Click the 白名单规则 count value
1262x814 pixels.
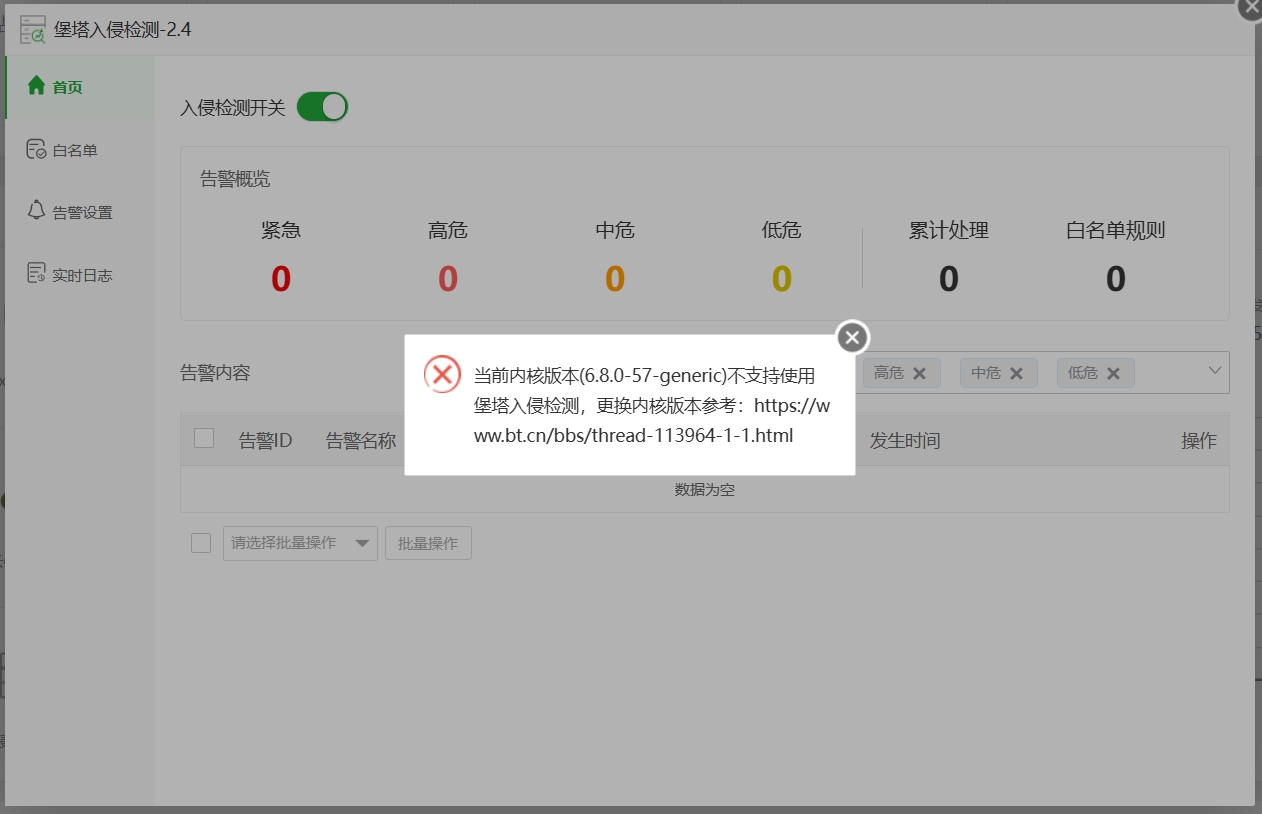1116,279
